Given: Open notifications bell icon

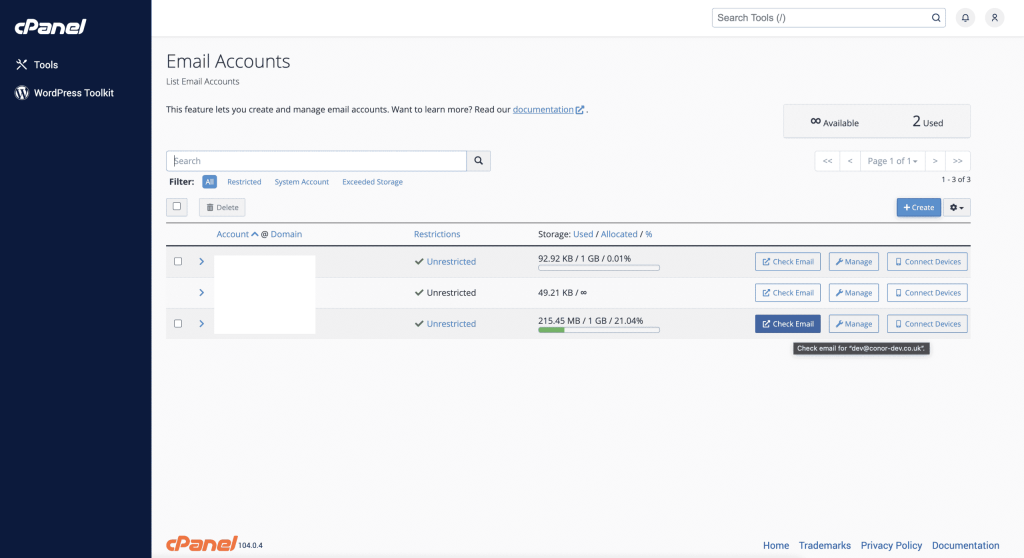Looking at the screenshot, I should click(x=965, y=18).
